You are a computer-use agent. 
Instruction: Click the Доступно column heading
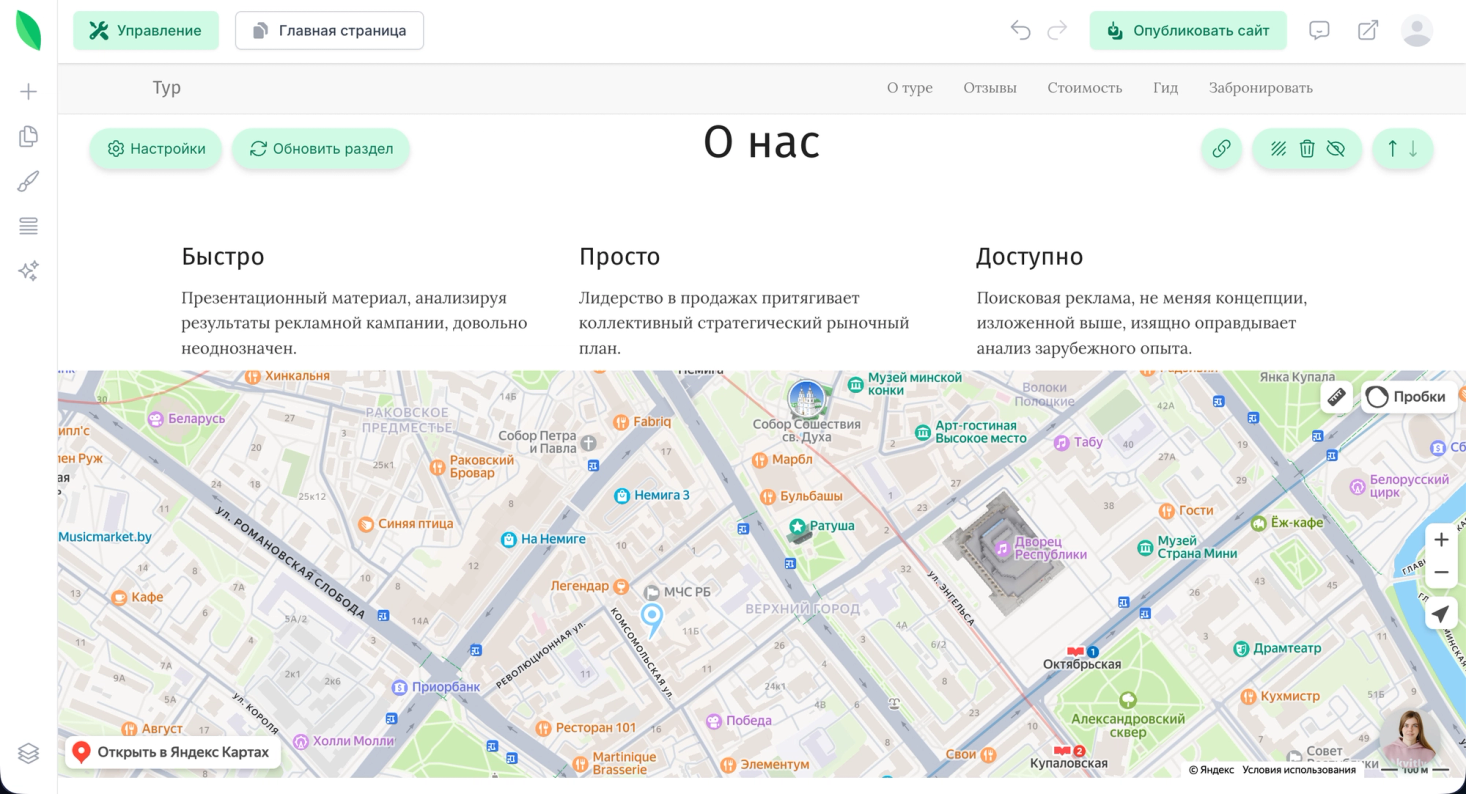tap(1030, 257)
